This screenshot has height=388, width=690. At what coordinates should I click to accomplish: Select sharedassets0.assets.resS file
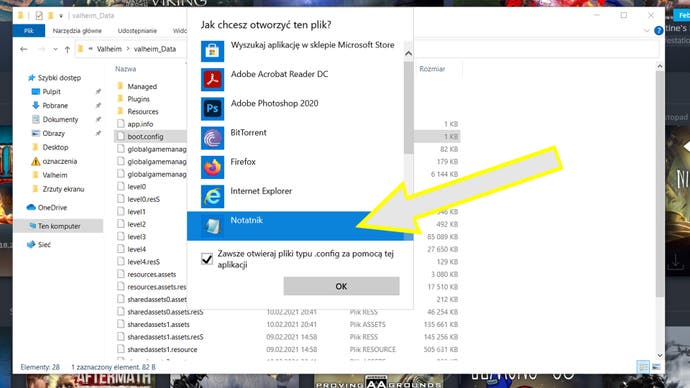pos(165,312)
